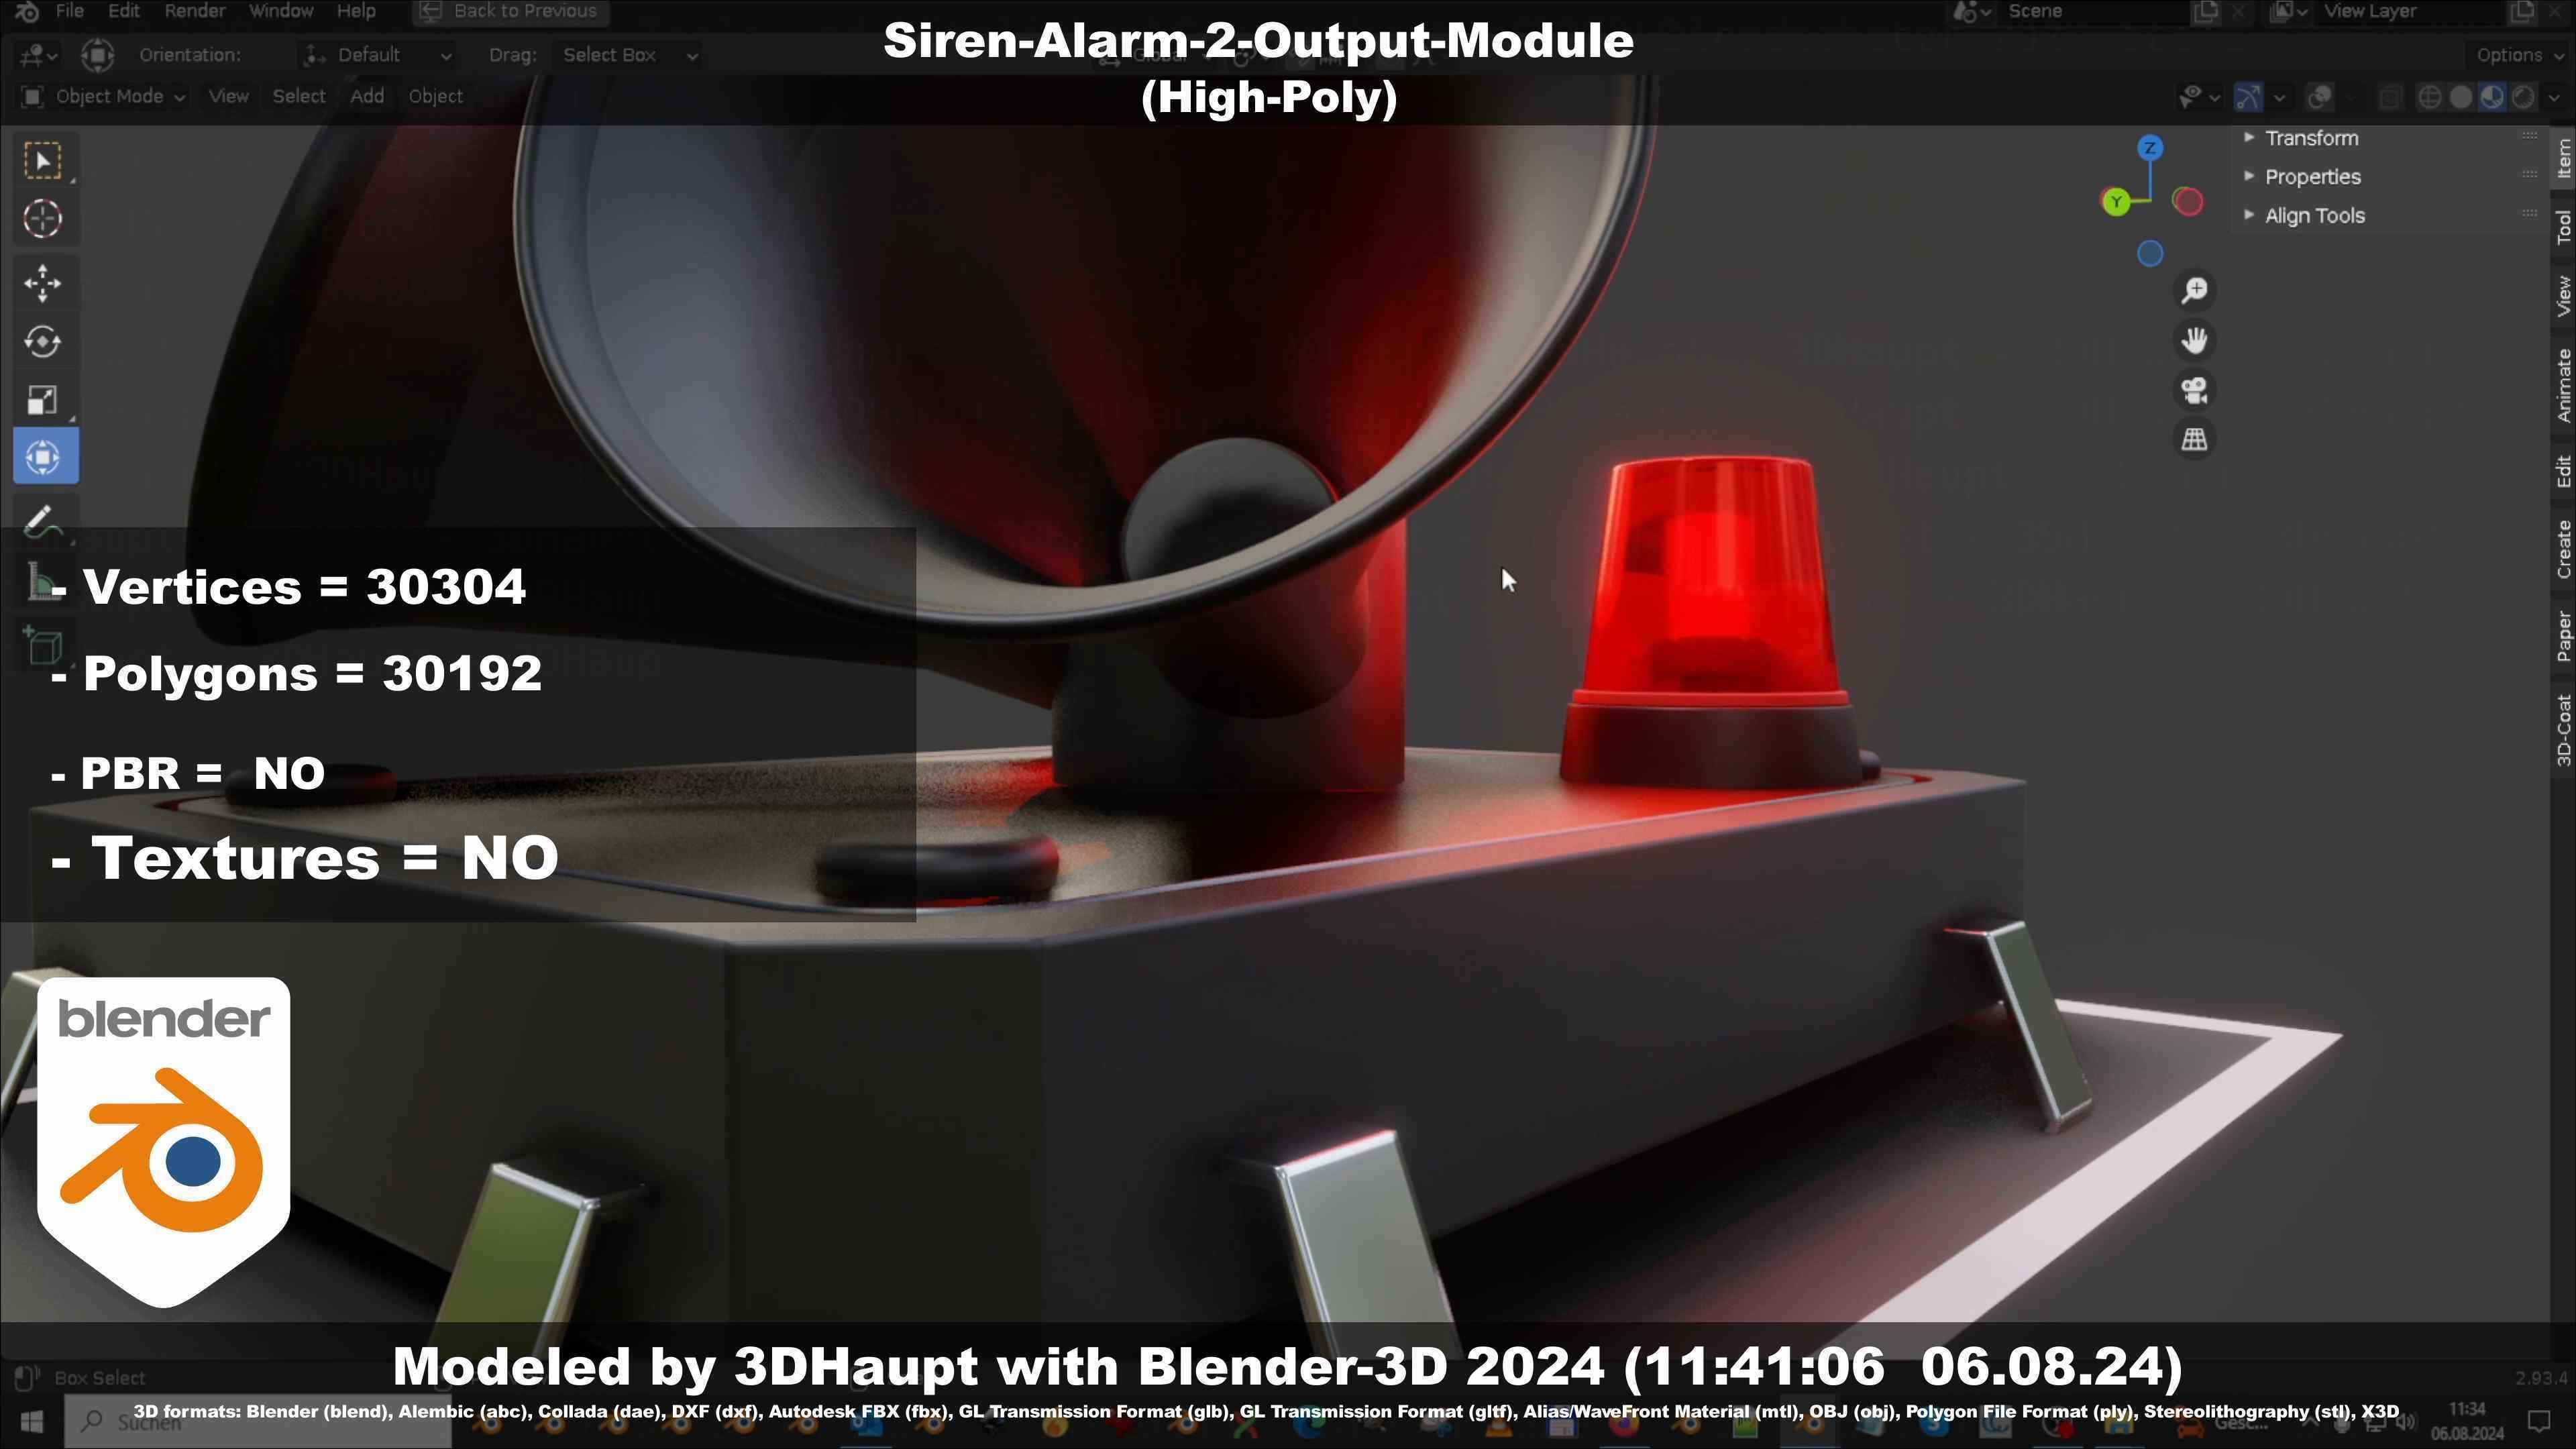Click the lower blue negative Z gizmo ball

point(2151,254)
